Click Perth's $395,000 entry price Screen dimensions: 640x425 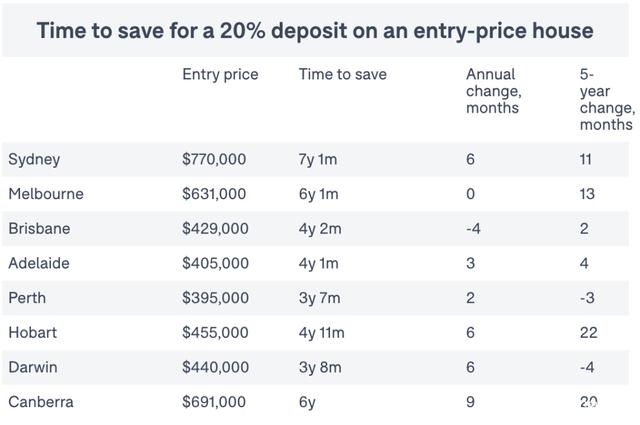(214, 298)
